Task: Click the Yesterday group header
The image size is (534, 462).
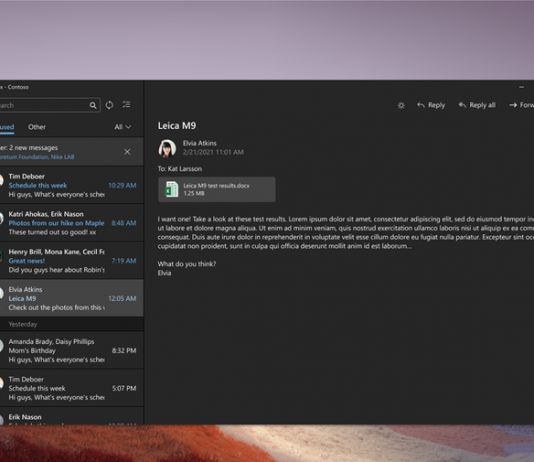Action: (x=72, y=324)
